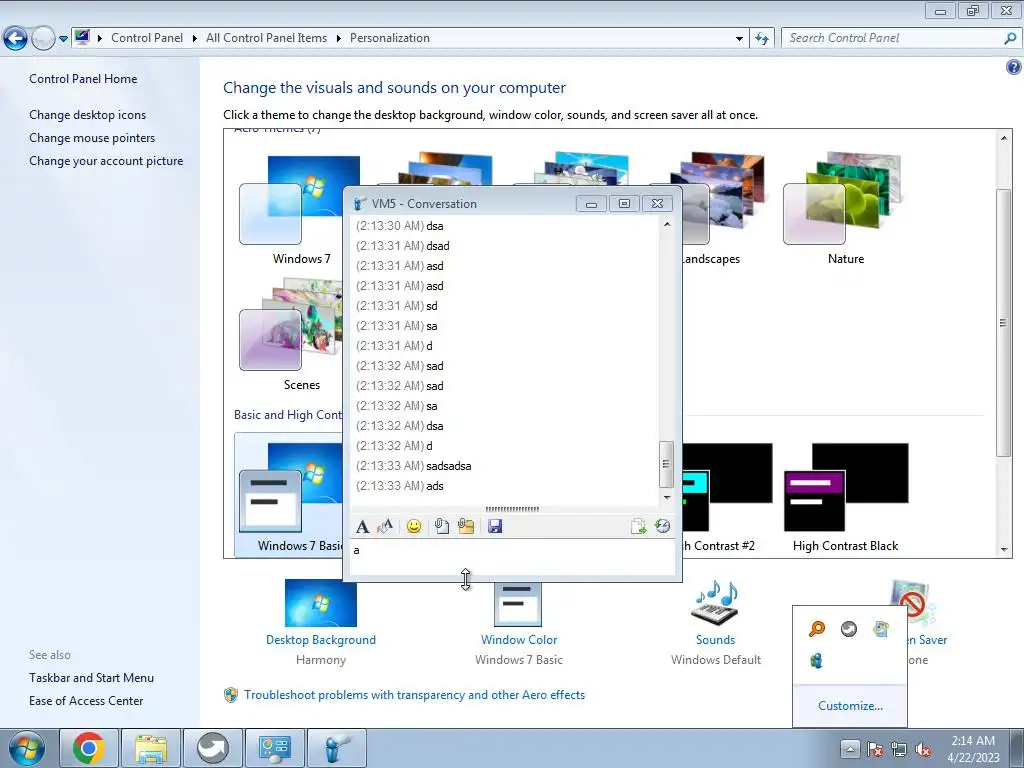Viewport: 1024px width, 768px height.
Task: Select the High Contrast Black theme
Action: [846, 498]
